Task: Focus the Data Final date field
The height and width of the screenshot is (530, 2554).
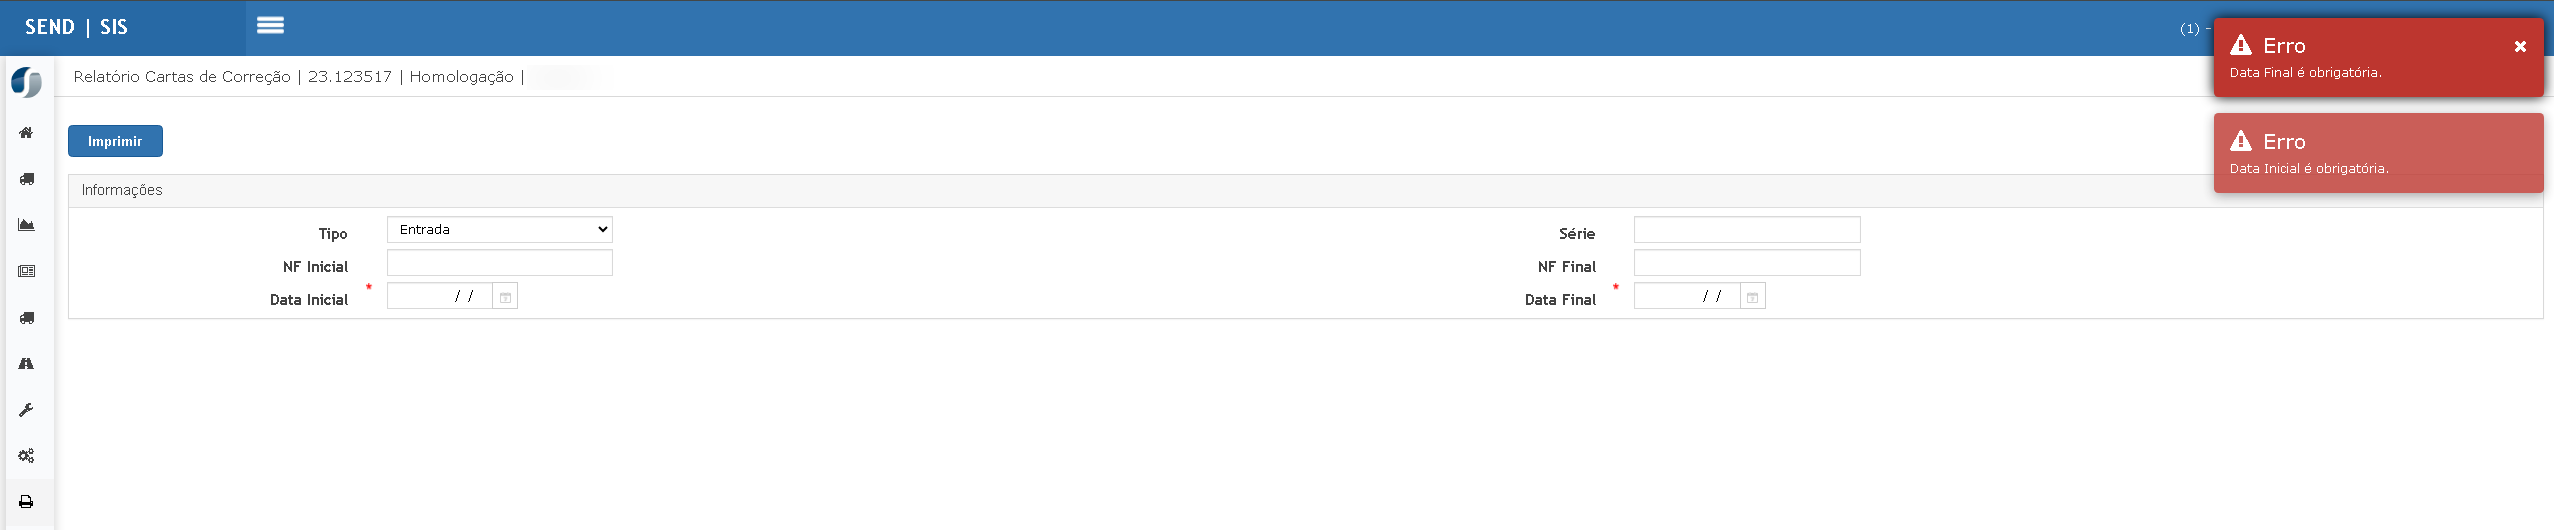Action: click(1687, 296)
